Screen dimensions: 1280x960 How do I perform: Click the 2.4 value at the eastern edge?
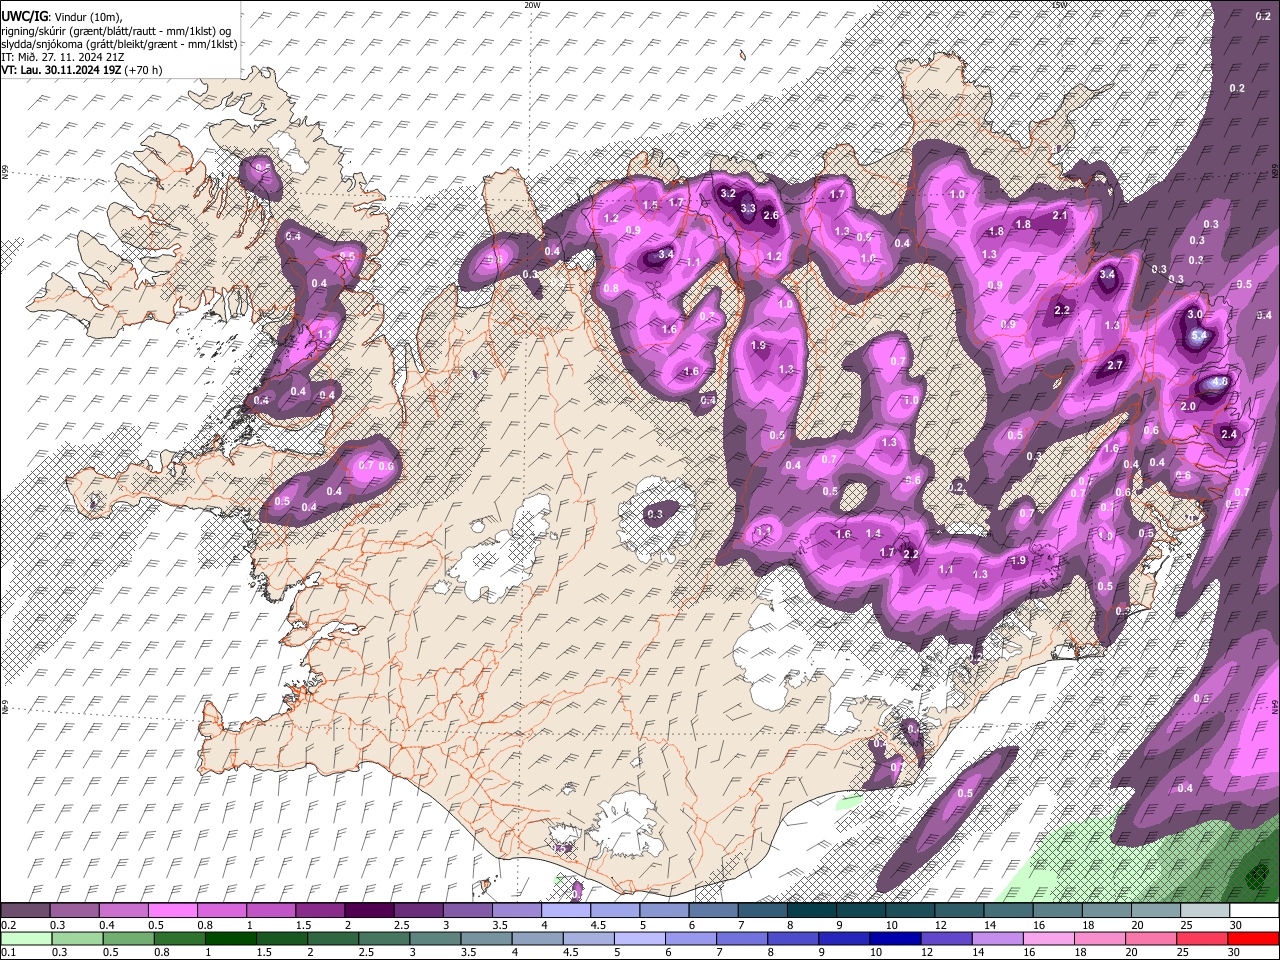1230,434
